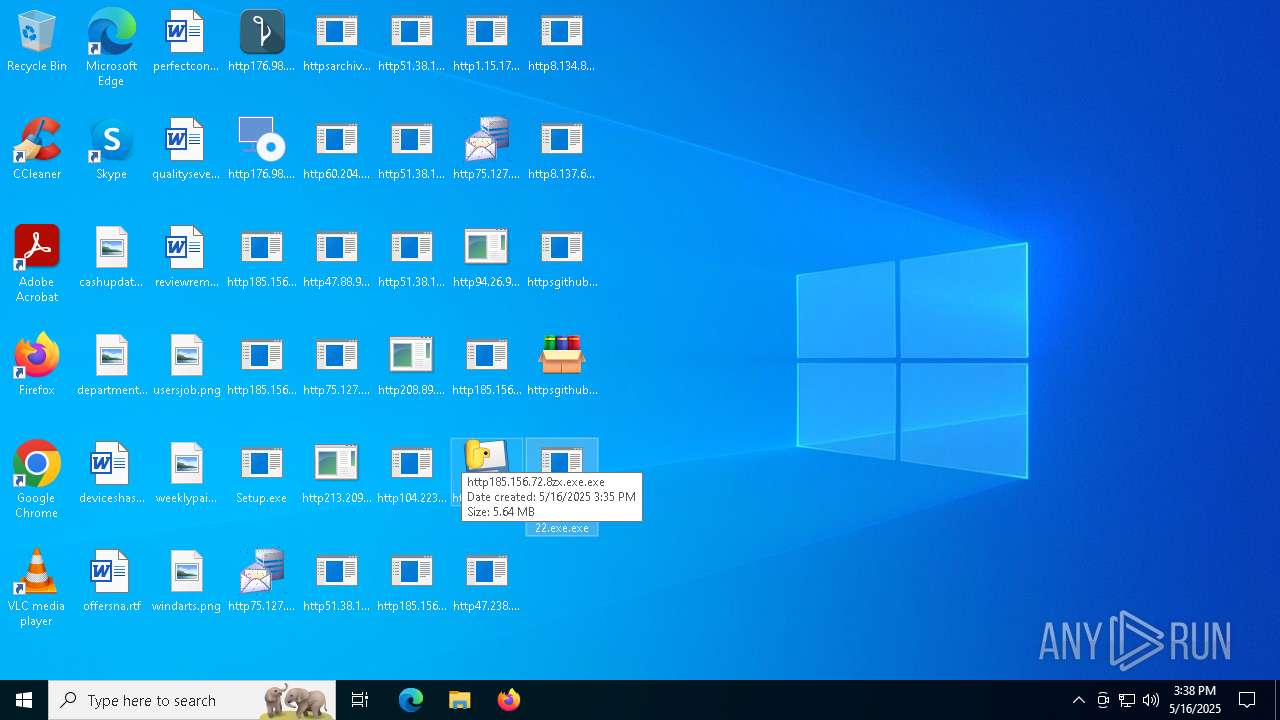Open the clock showing 3:38 PM
Screen dimensions: 1280x720
tap(1195, 700)
